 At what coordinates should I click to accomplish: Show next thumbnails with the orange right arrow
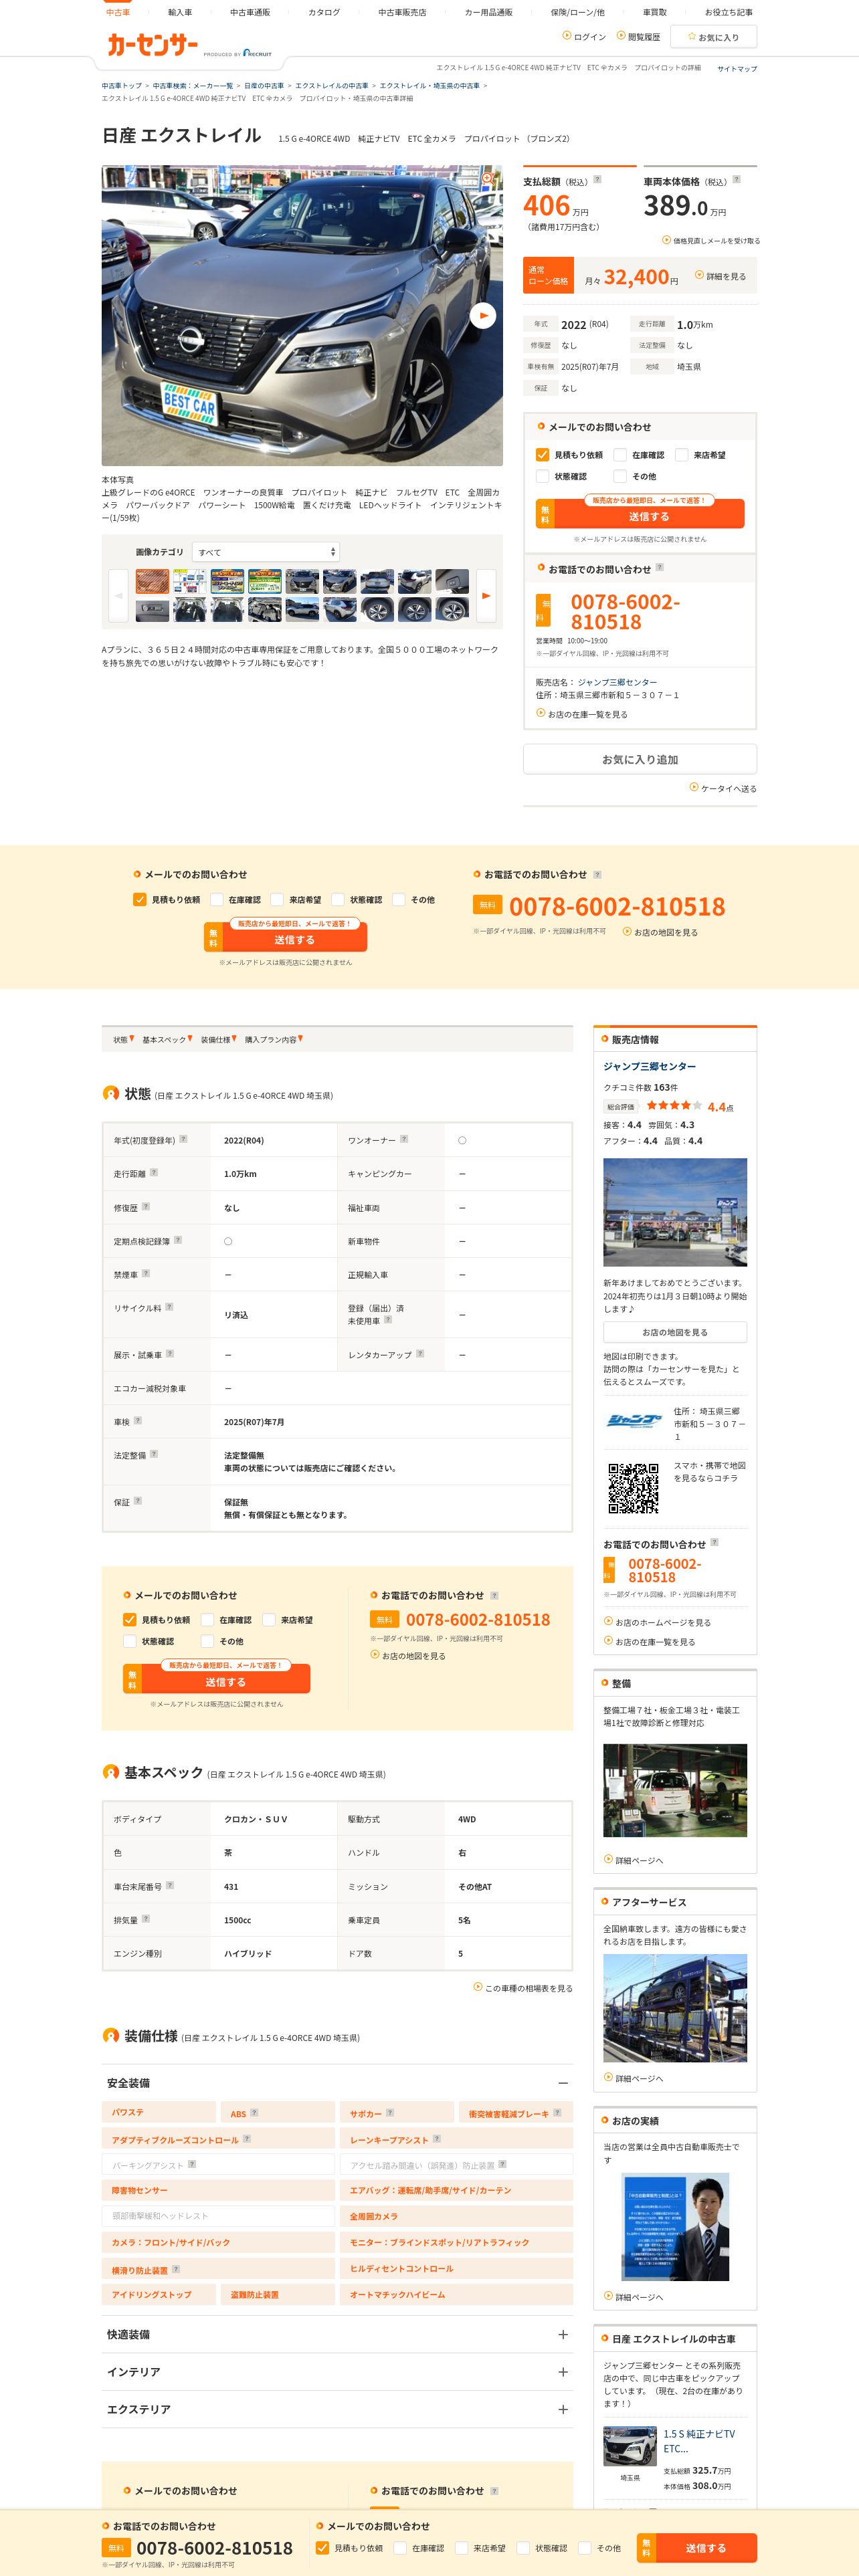[486, 595]
